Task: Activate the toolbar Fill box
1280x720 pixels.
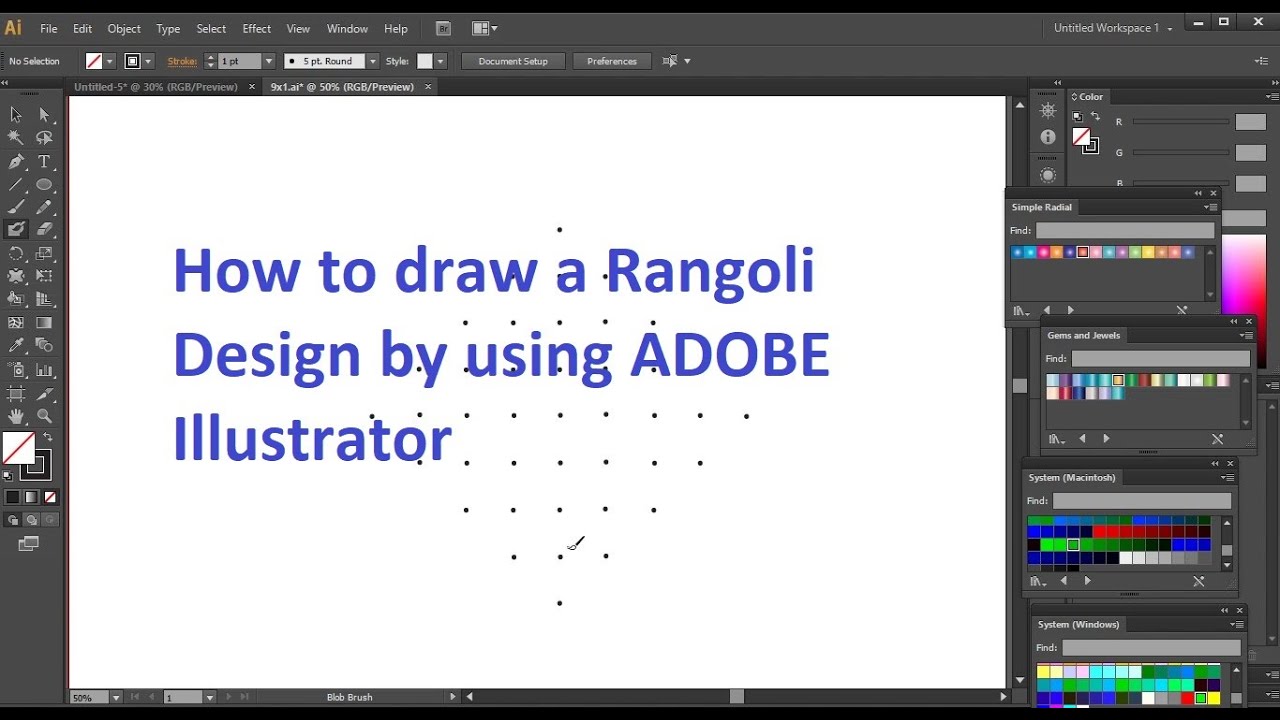Action: (x=18, y=448)
